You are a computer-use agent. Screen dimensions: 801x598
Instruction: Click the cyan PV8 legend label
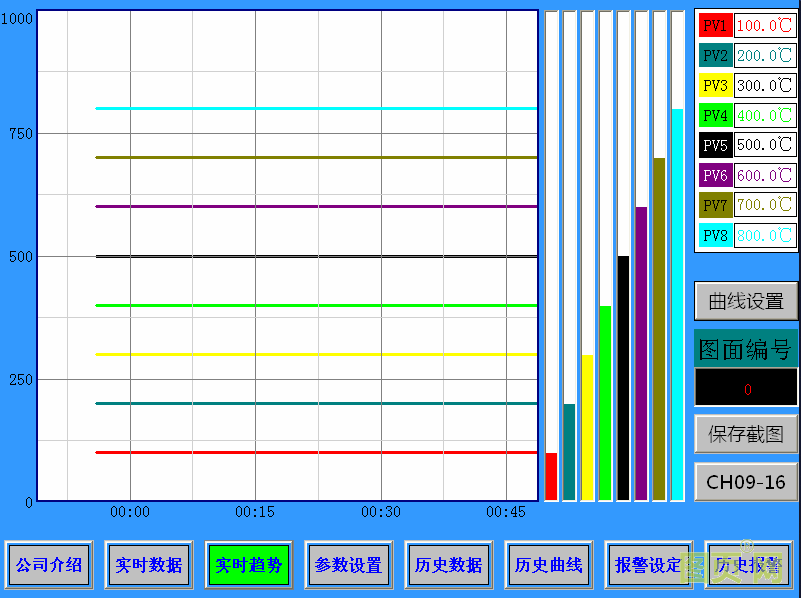[715, 236]
